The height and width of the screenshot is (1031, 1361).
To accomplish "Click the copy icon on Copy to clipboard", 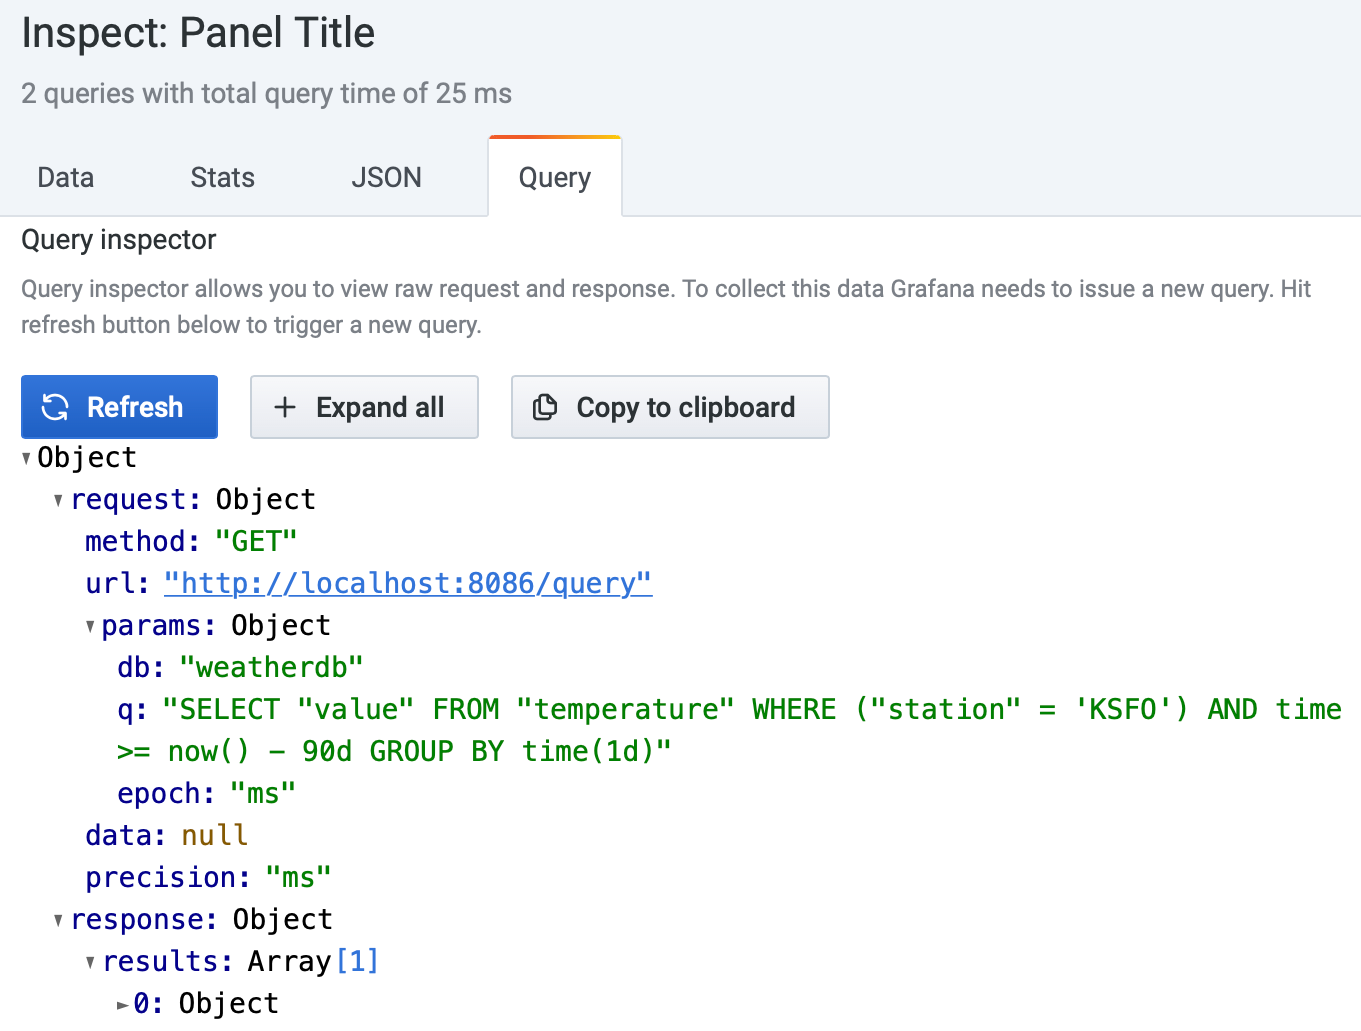I will click(x=545, y=407).
